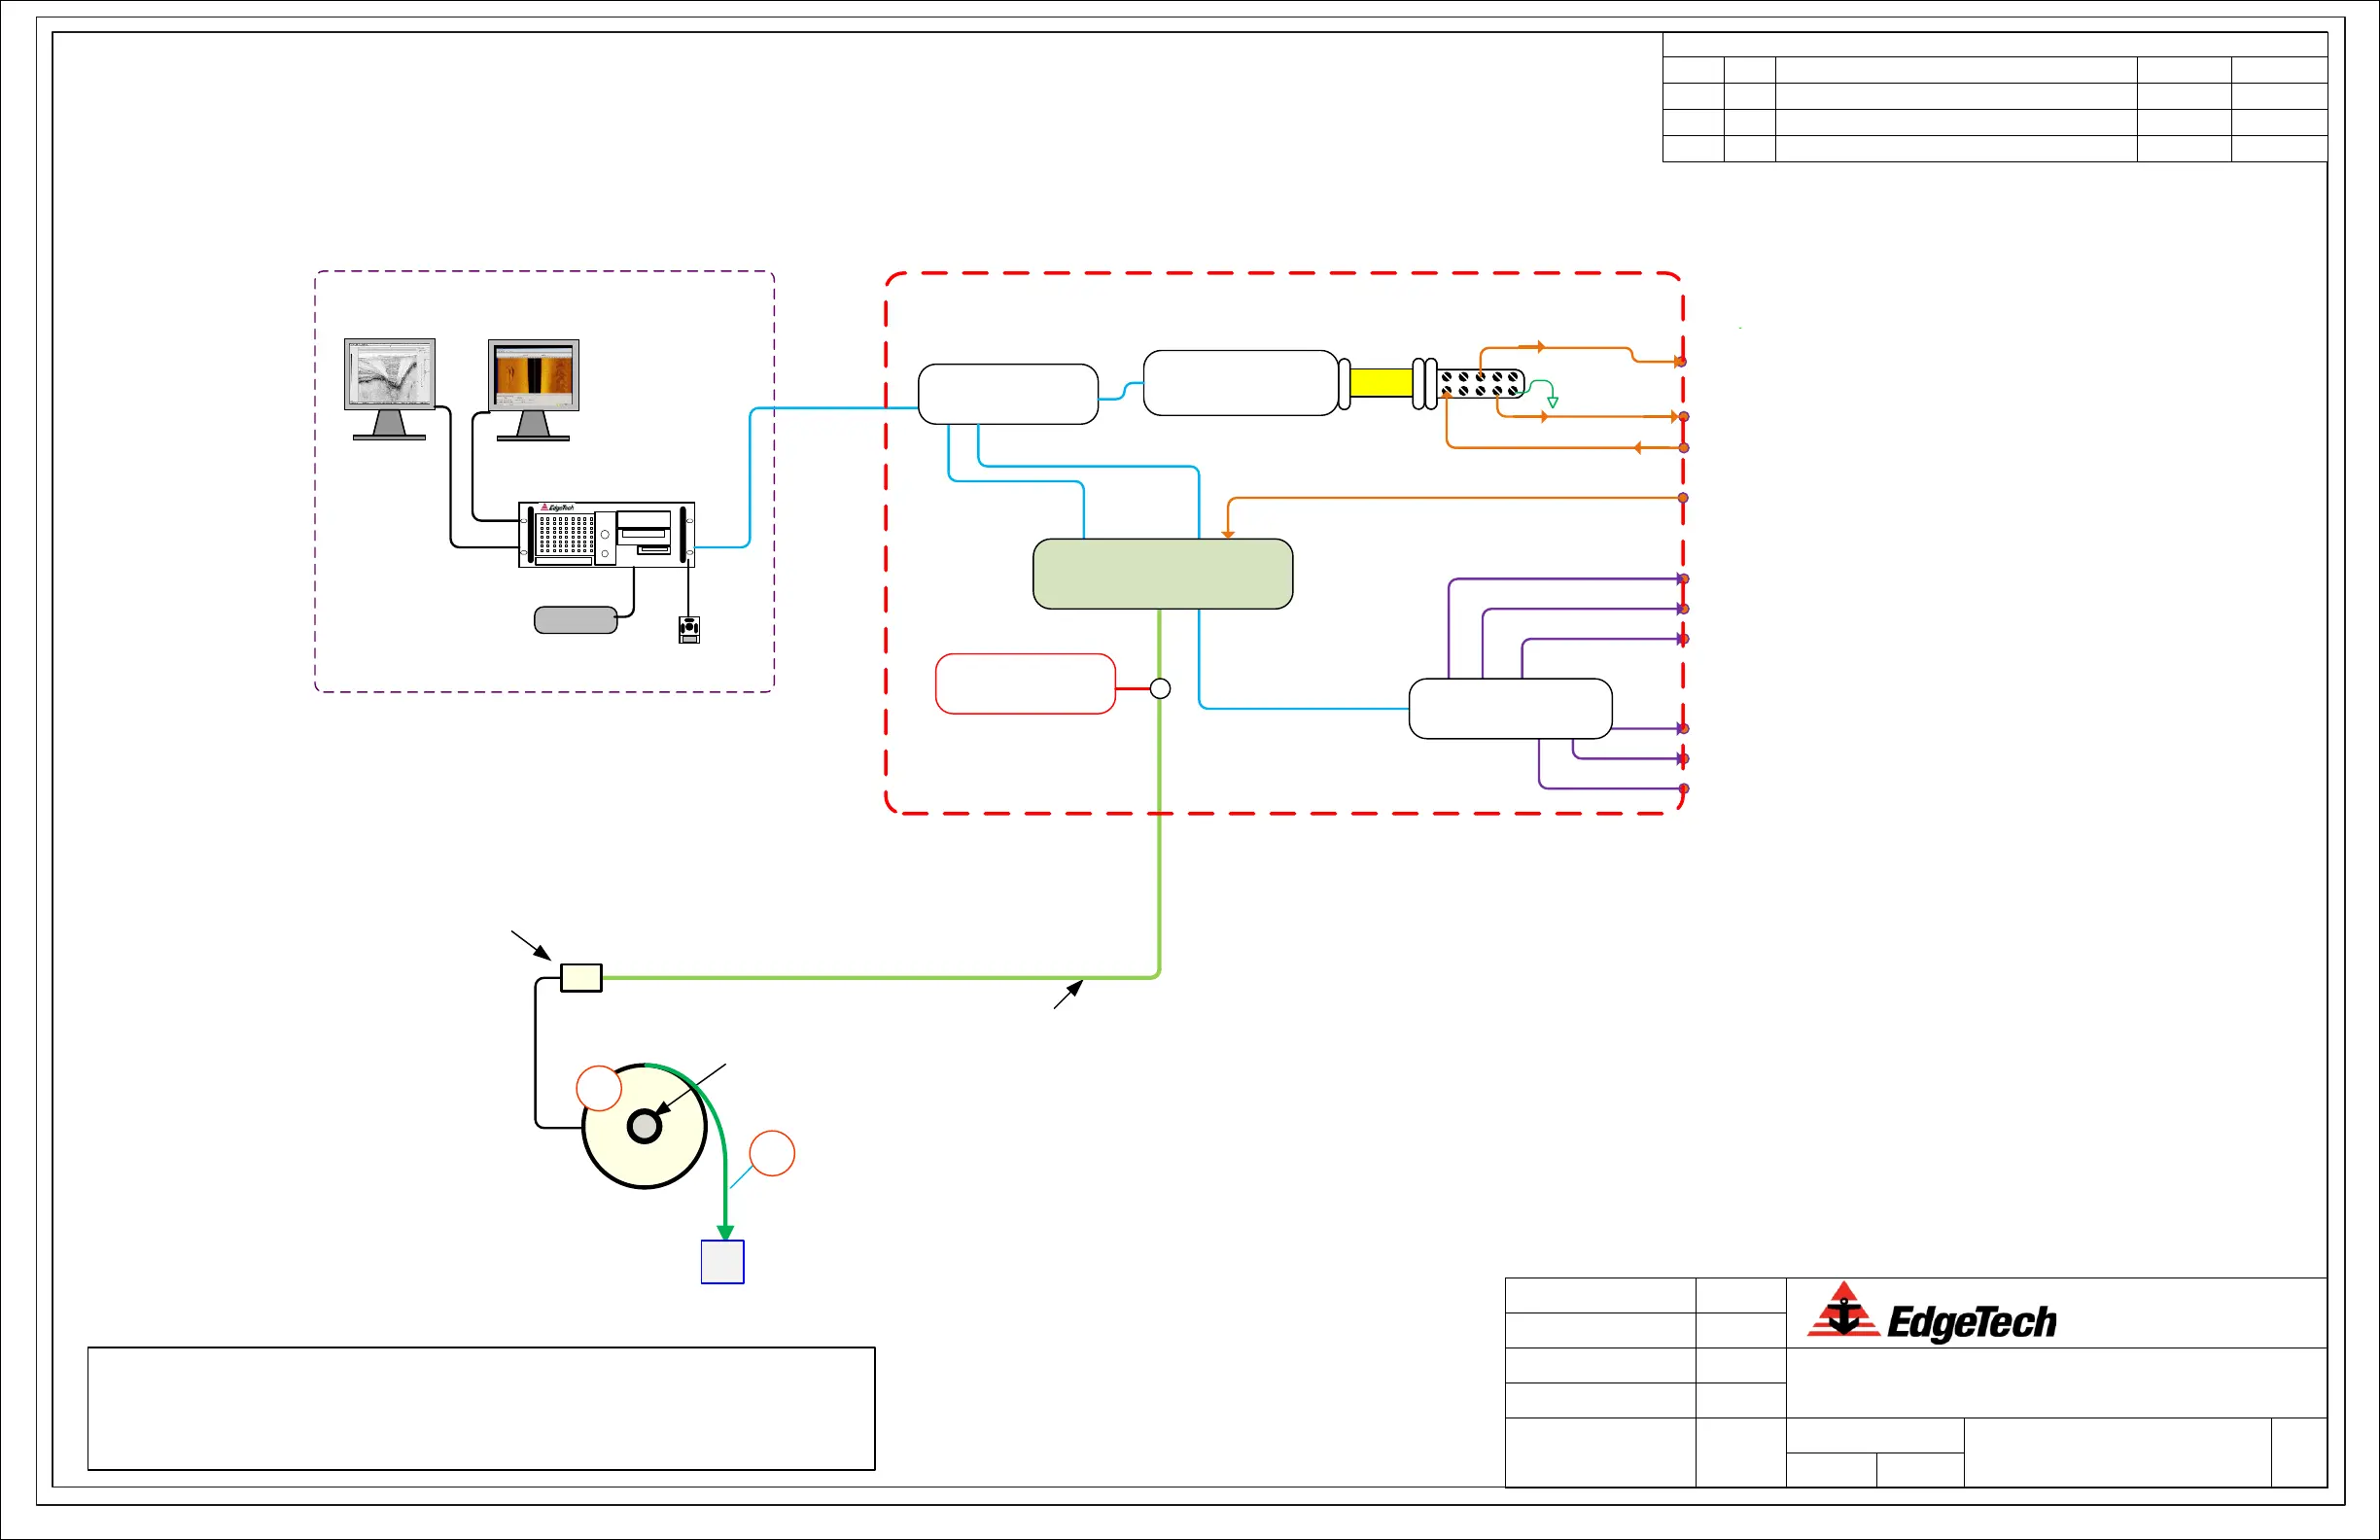
Task: Select the gray keyboard shape below the computer
Action: (x=576, y=620)
